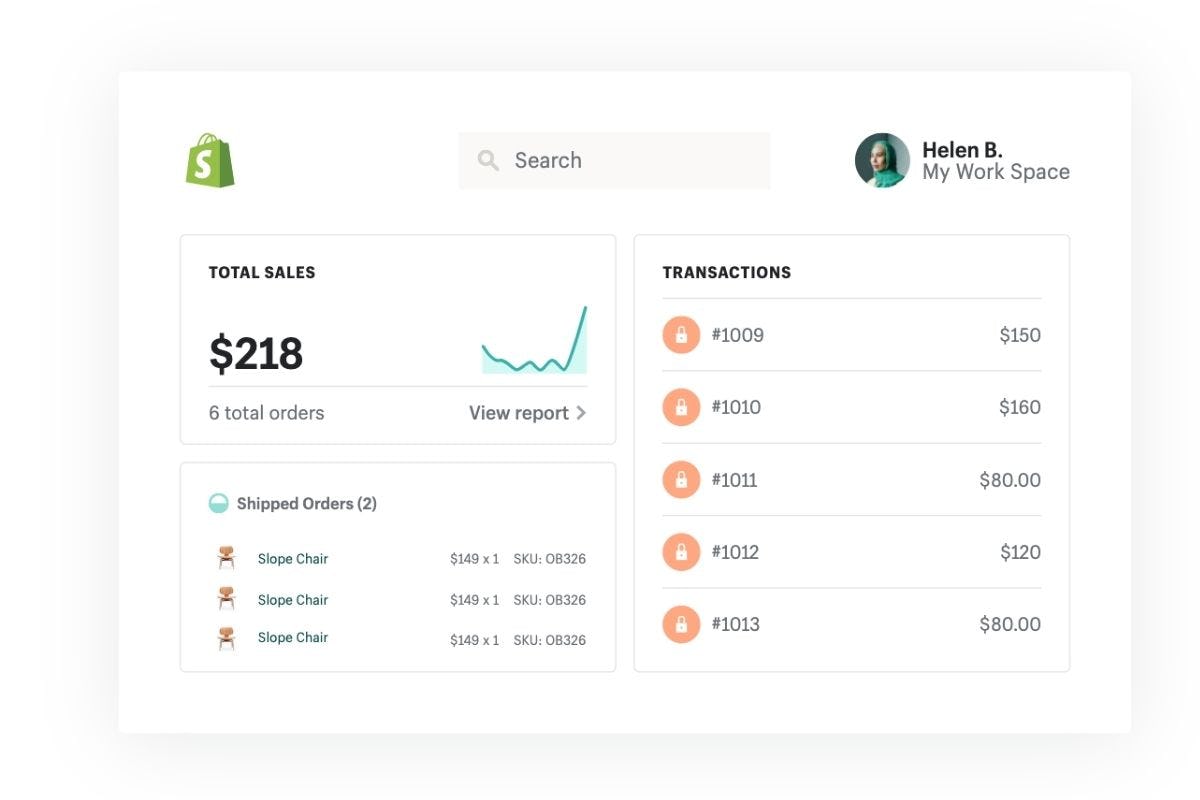Open Helen B. profile avatar
Image resolution: width=1200 pixels, height=800 pixels.
[882, 160]
